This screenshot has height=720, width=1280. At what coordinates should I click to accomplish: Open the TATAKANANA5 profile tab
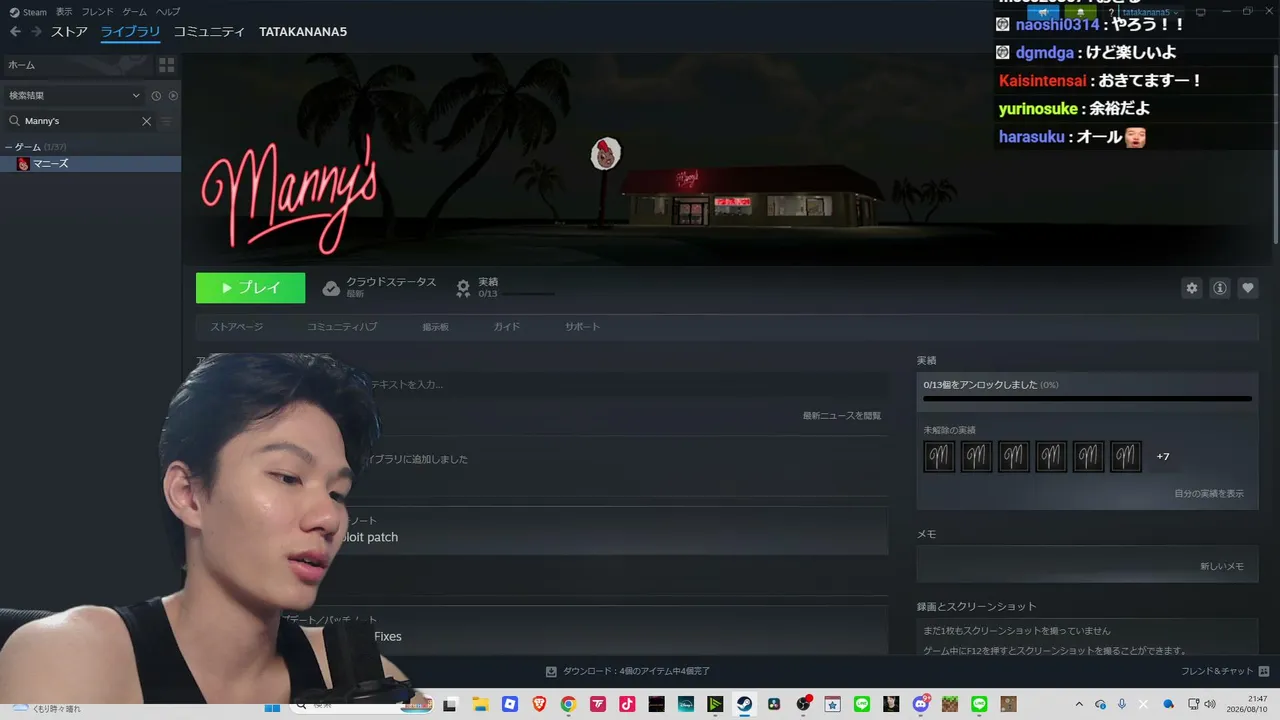tap(303, 32)
